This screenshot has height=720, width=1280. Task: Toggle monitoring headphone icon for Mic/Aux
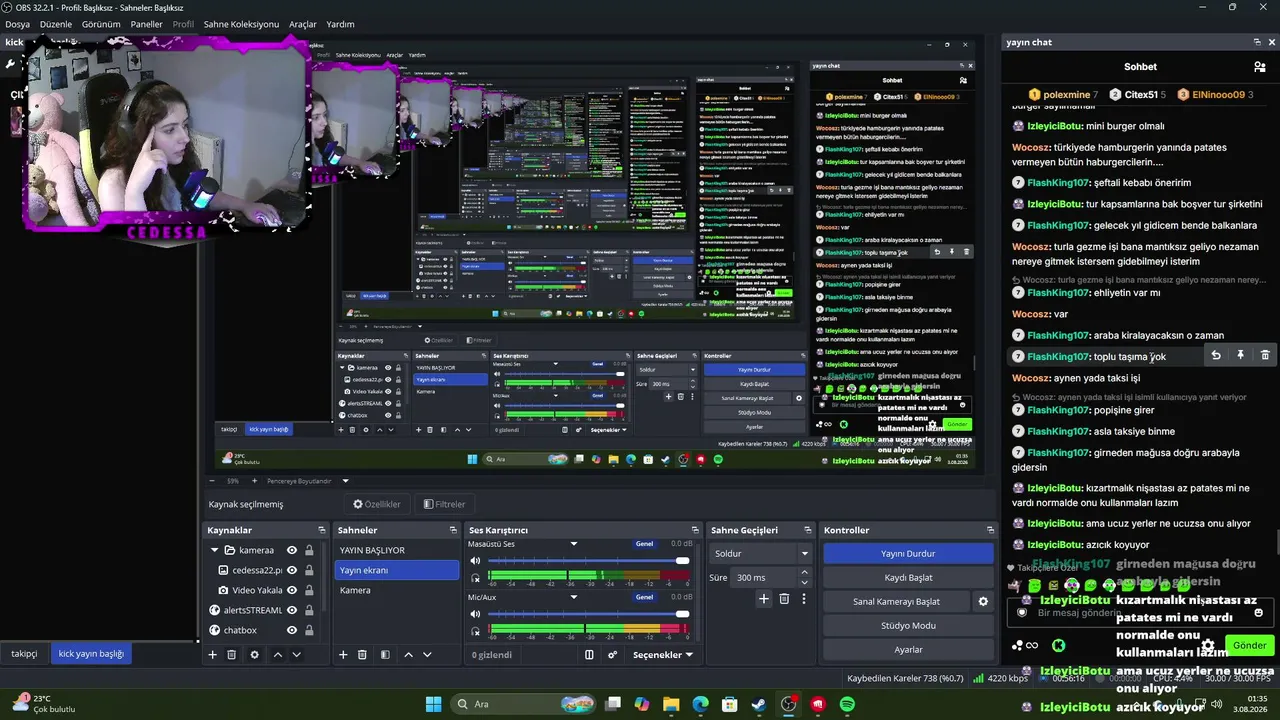point(475,631)
